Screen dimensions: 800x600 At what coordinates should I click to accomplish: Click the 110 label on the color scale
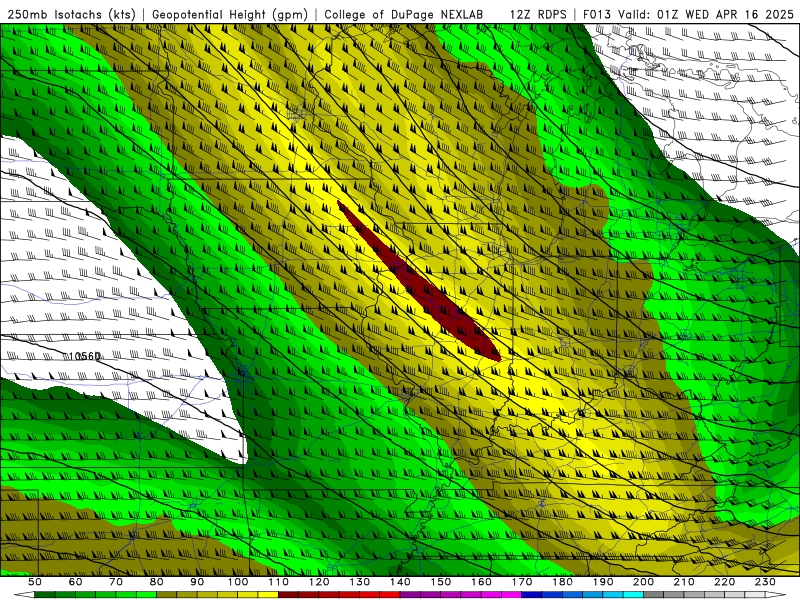pos(279,582)
